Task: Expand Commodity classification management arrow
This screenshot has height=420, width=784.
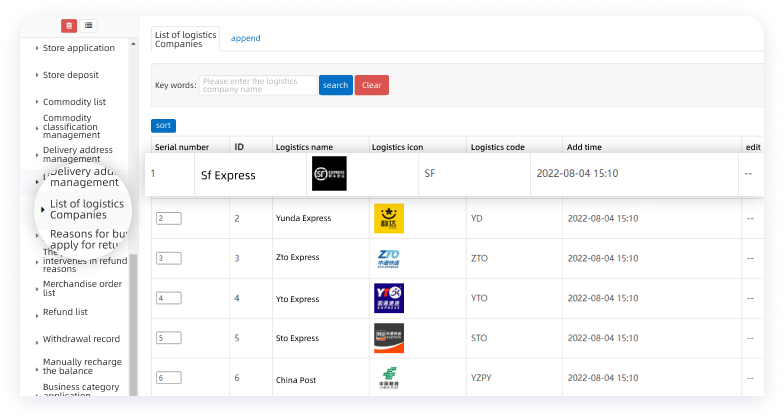Action: (x=36, y=128)
